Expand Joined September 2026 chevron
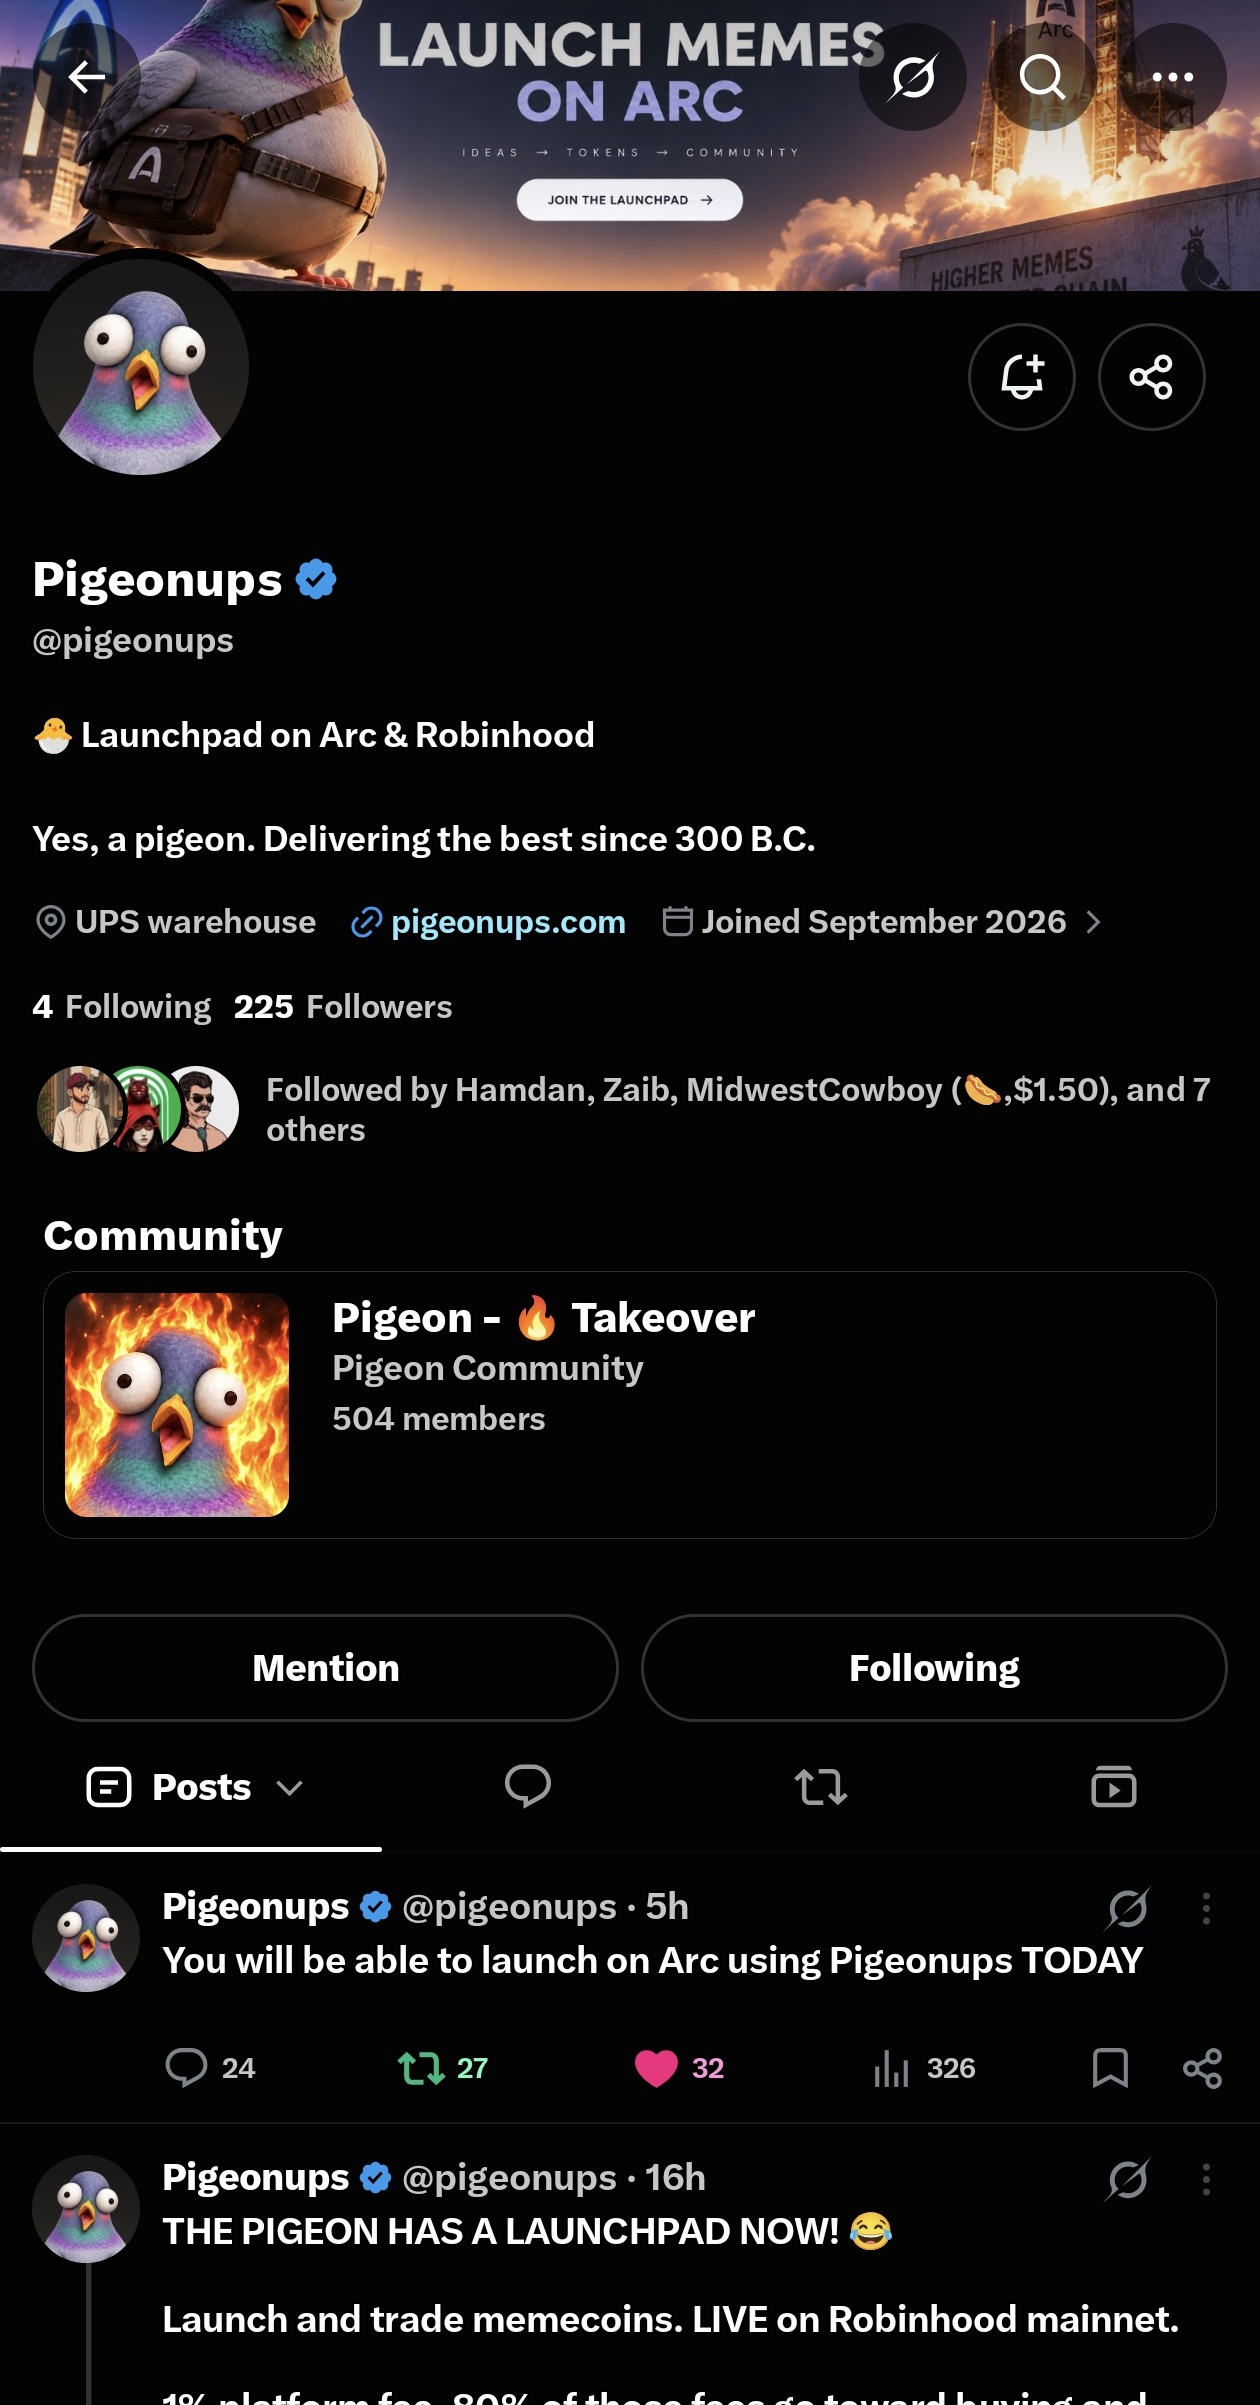1260x2405 pixels. pyautogui.click(x=1094, y=922)
